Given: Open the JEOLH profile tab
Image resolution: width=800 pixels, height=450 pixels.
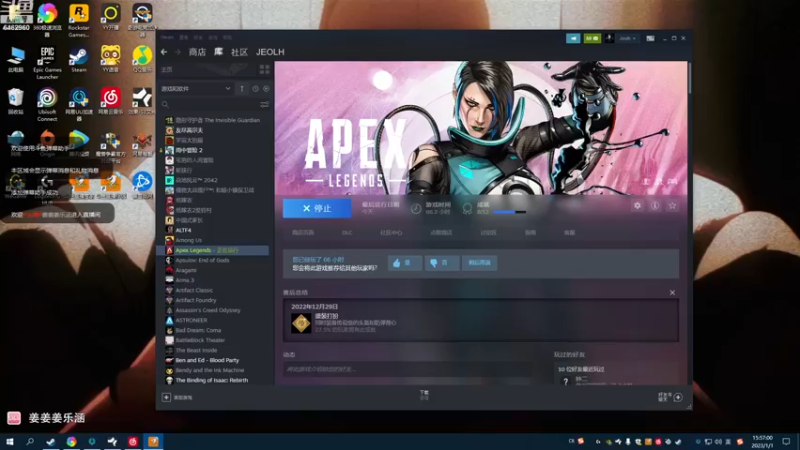Looking at the screenshot, I should tap(270, 52).
